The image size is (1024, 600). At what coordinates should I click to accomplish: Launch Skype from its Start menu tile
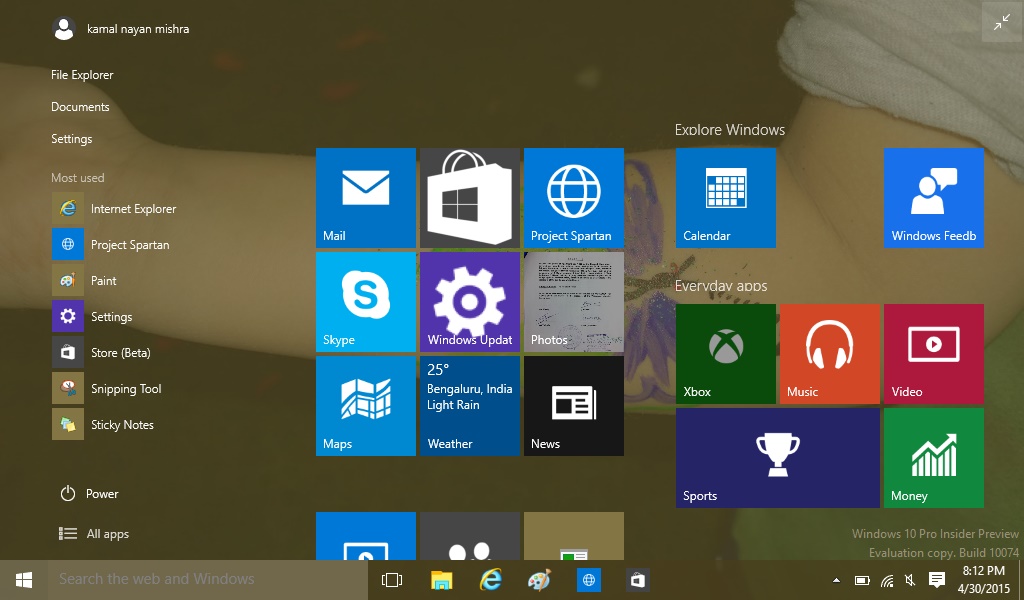click(x=365, y=301)
